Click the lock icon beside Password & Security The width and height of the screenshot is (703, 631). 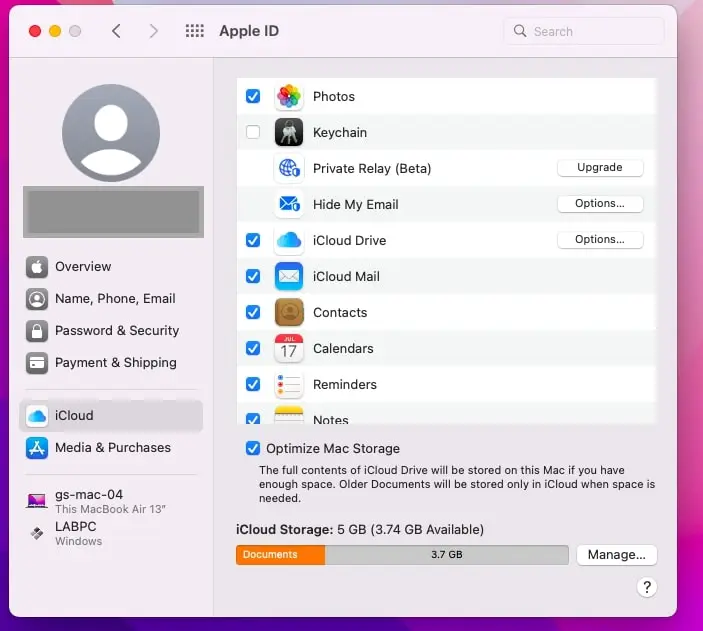(x=37, y=331)
